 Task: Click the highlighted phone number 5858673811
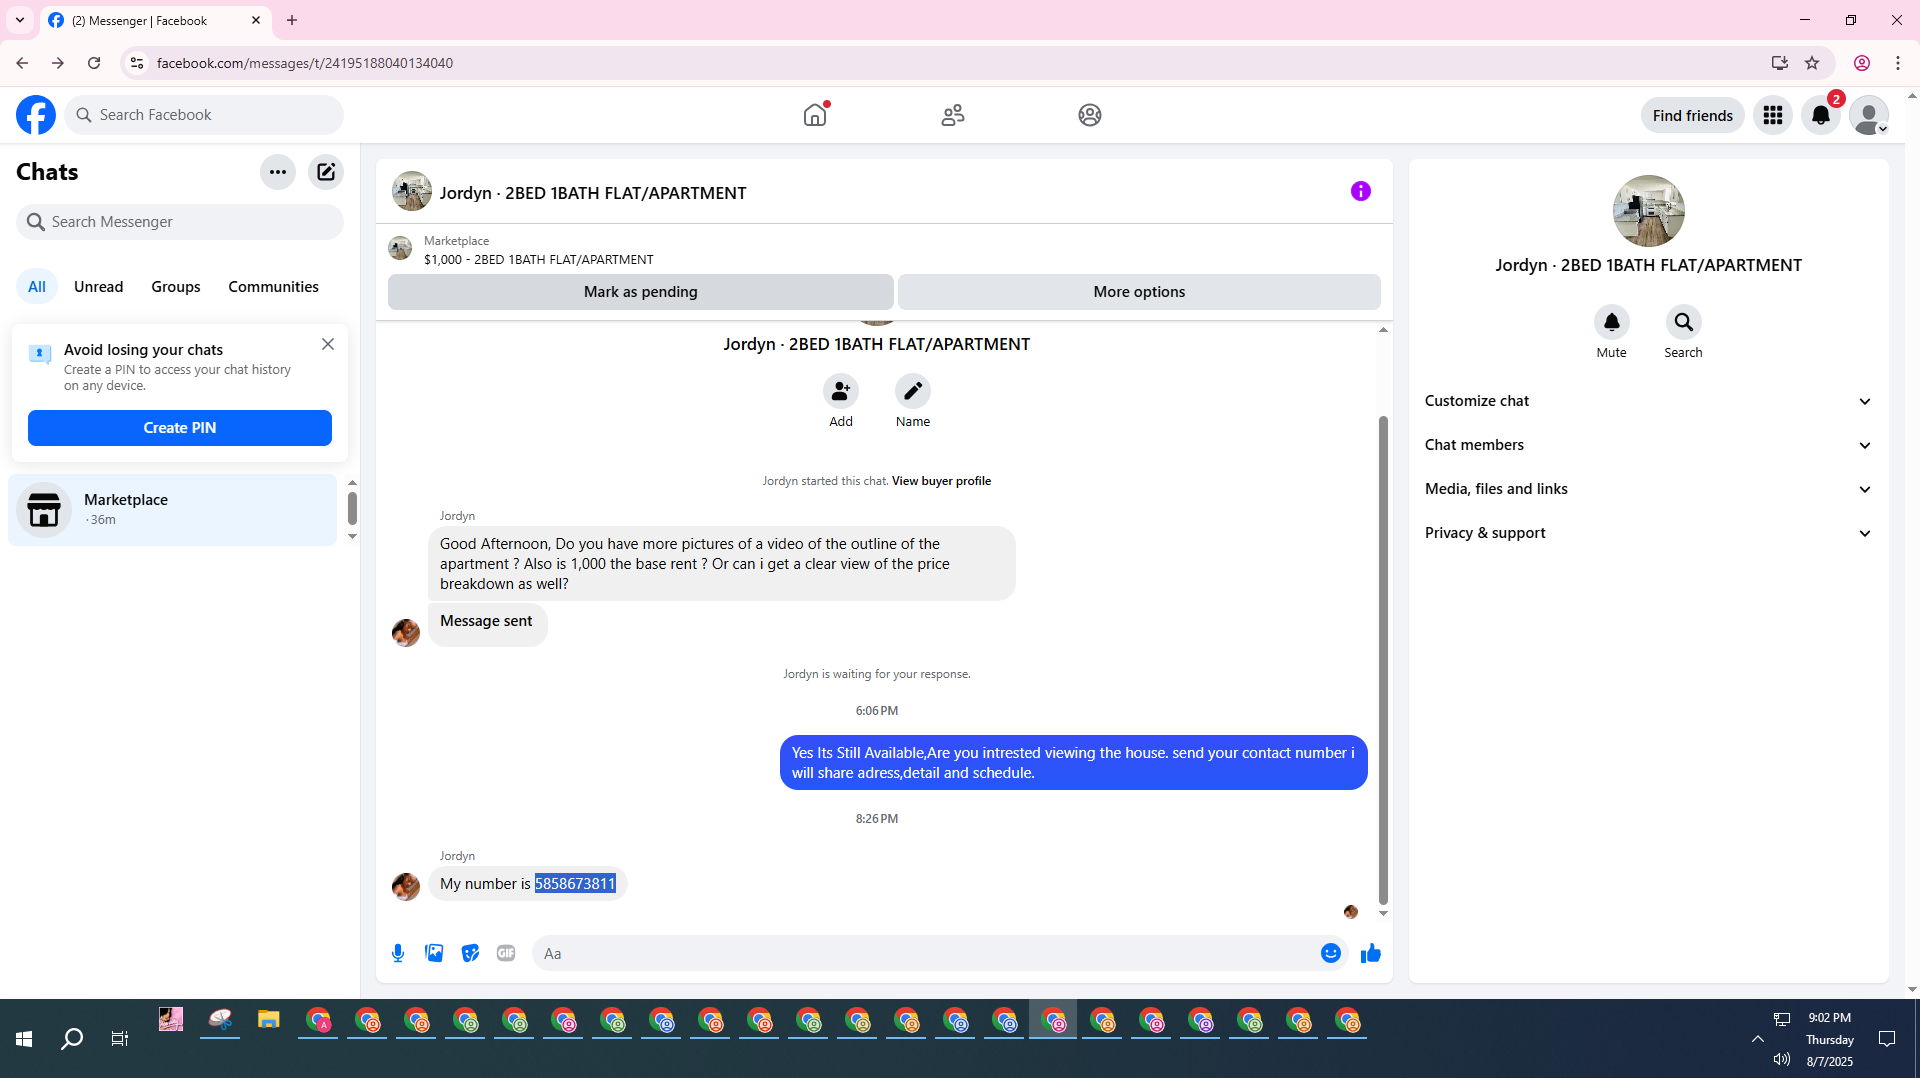(x=575, y=884)
